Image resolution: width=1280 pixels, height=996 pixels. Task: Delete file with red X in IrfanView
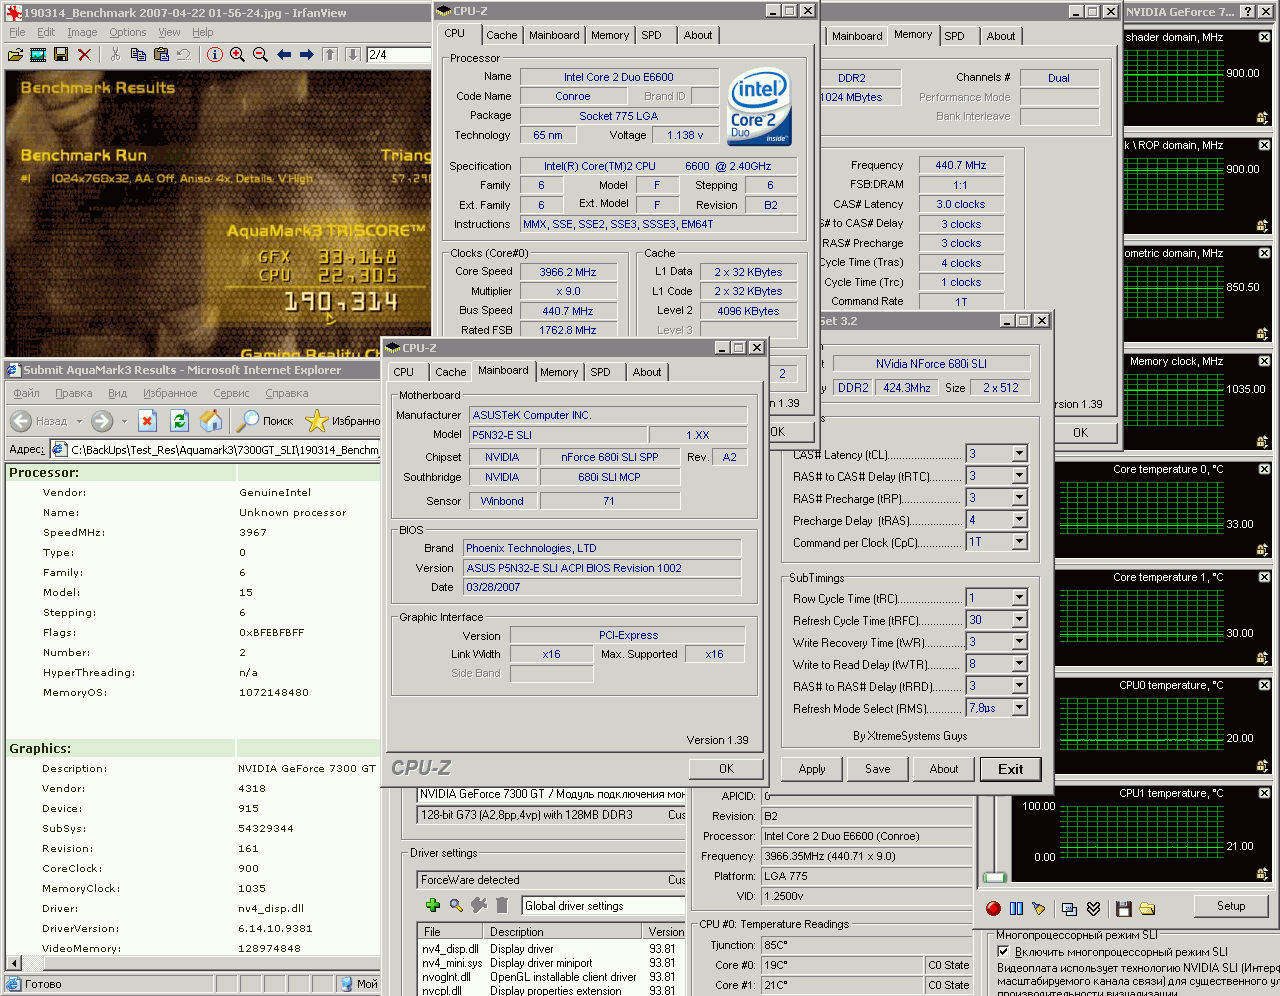click(x=84, y=55)
